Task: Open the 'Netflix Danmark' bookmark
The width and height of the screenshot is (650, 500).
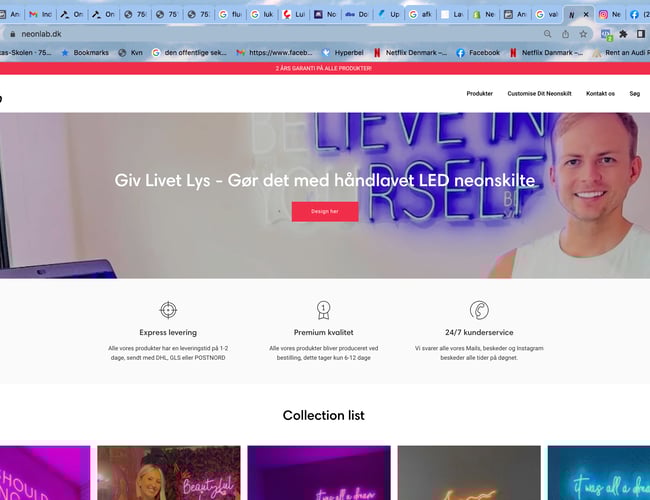Action: 546,53
